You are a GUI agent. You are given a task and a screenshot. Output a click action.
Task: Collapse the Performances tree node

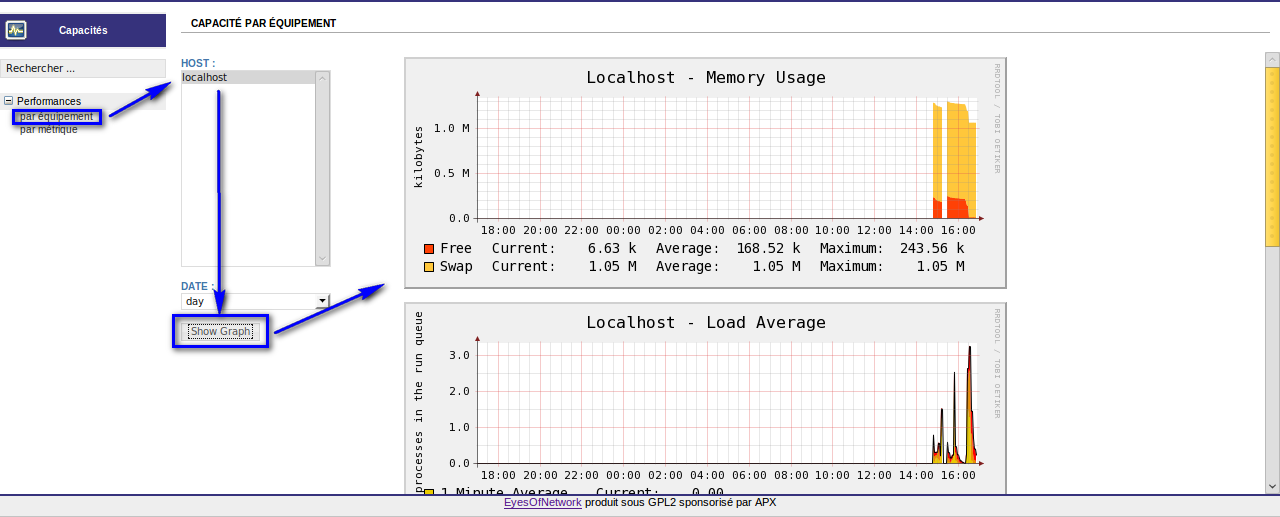tap(9, 101)
